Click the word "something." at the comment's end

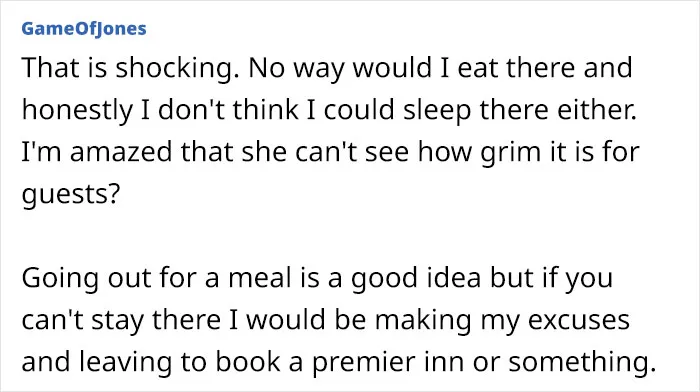582,363
